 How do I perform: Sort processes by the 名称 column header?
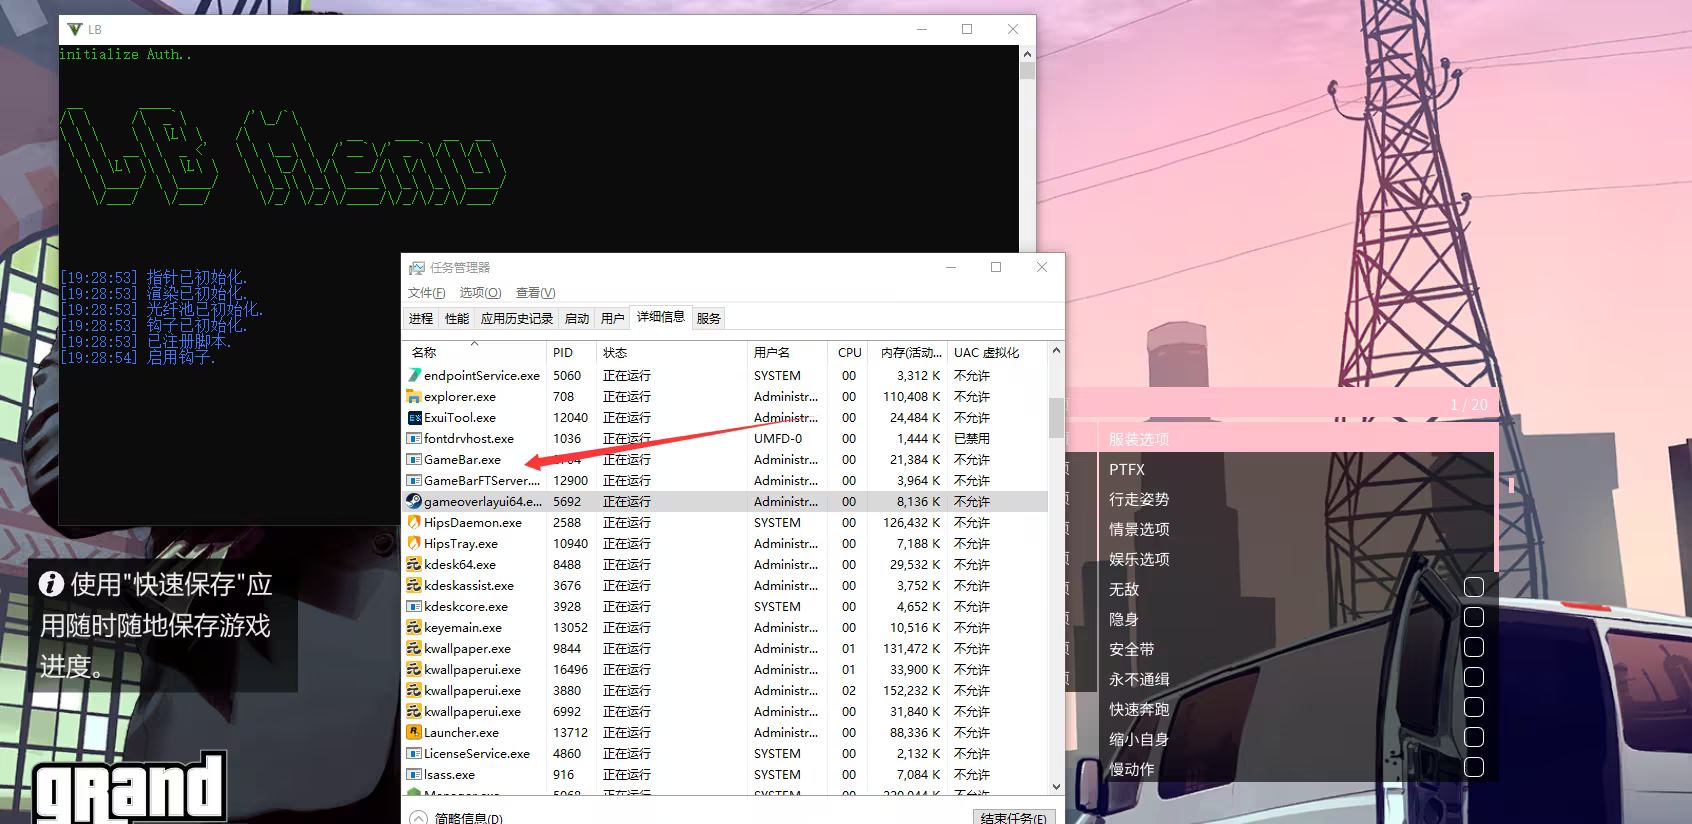pyautogui.click(x=424, y=353)
